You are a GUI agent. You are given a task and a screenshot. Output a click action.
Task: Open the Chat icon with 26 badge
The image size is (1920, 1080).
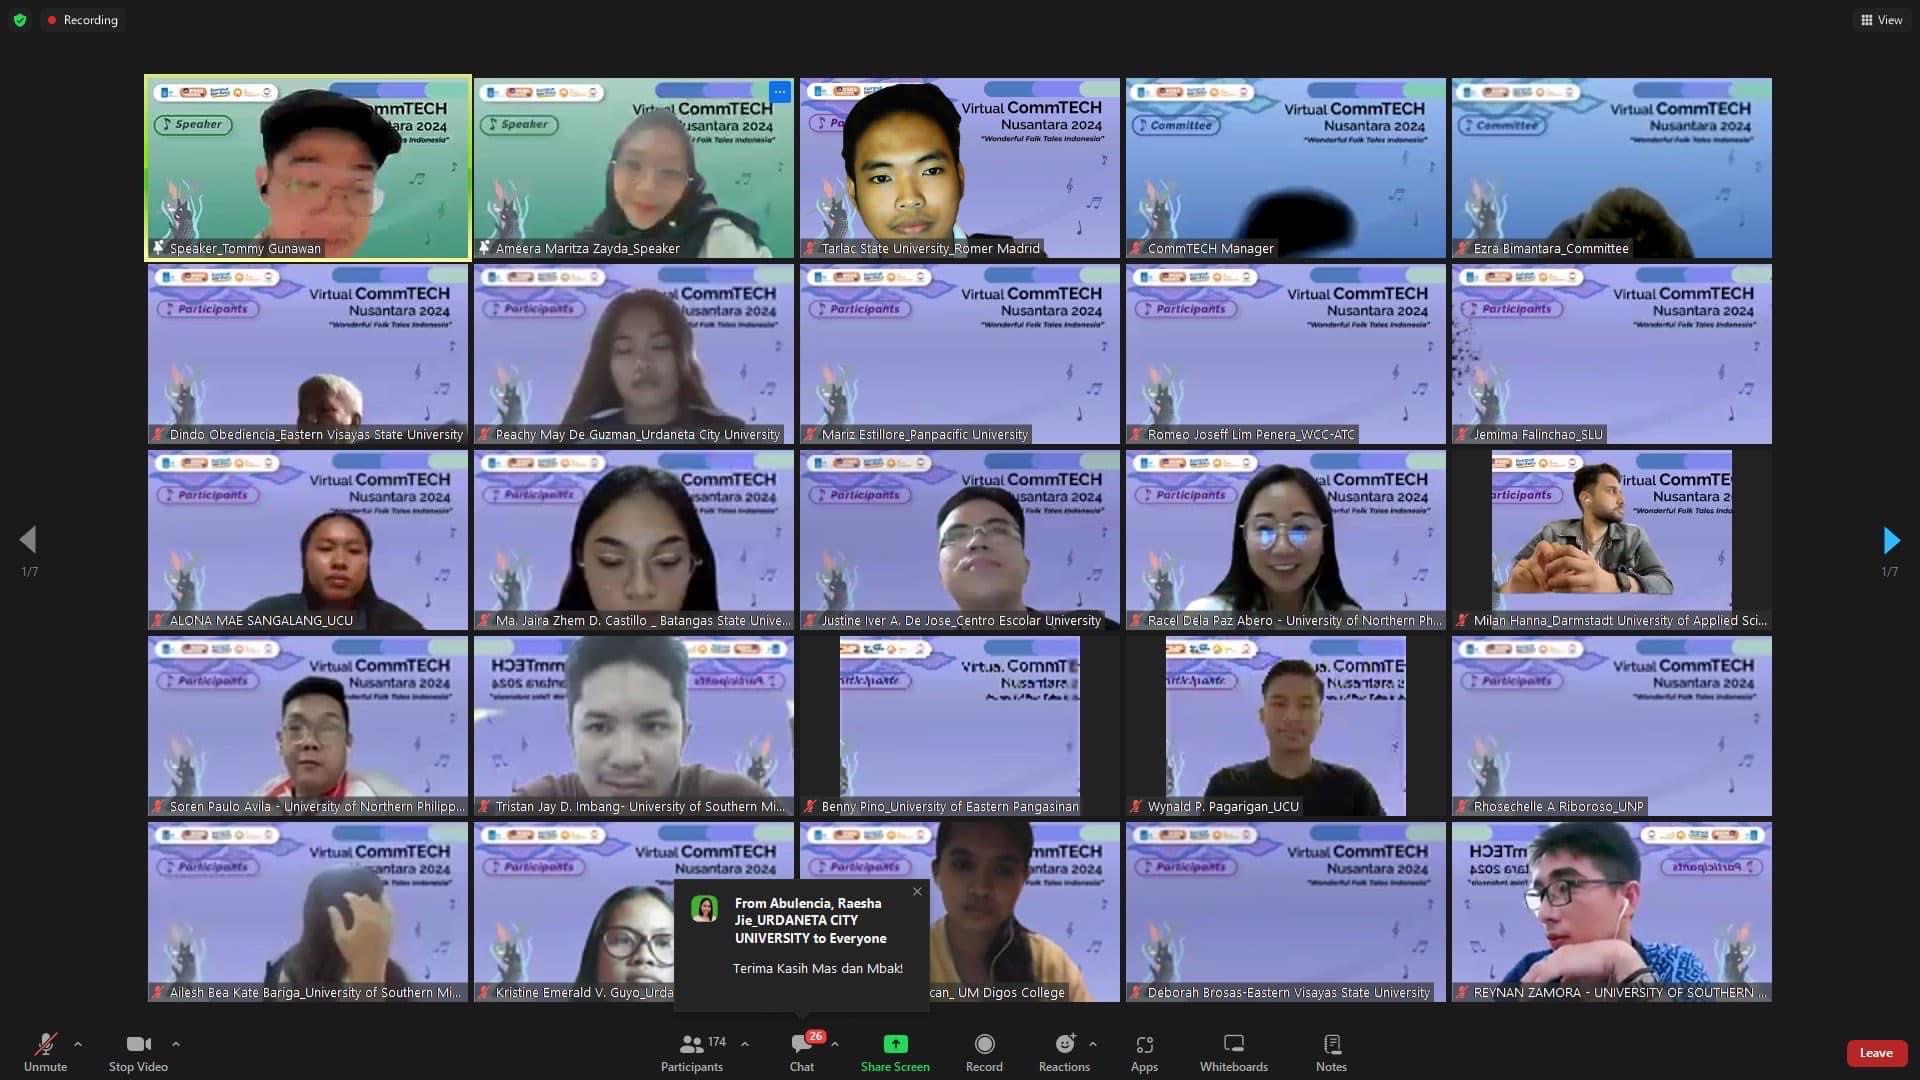point(801,1045)
